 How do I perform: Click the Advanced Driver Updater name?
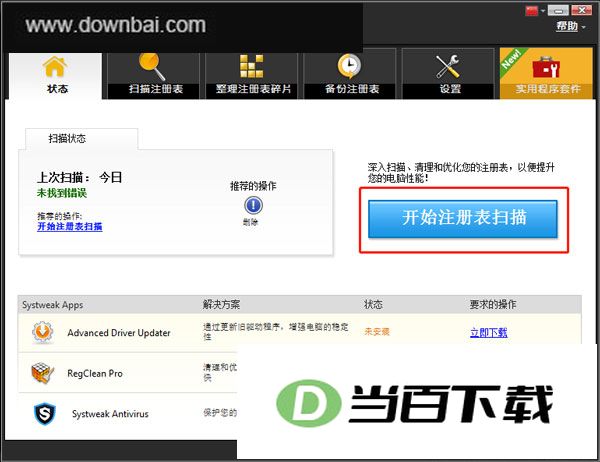tap(119, 333)
